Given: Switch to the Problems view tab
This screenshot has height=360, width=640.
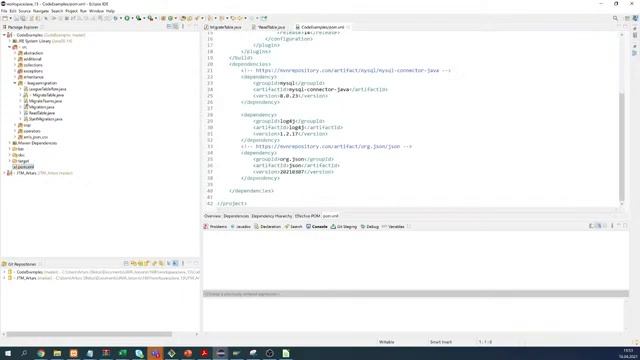Looking at the screenshot, I should click(216, 227).
